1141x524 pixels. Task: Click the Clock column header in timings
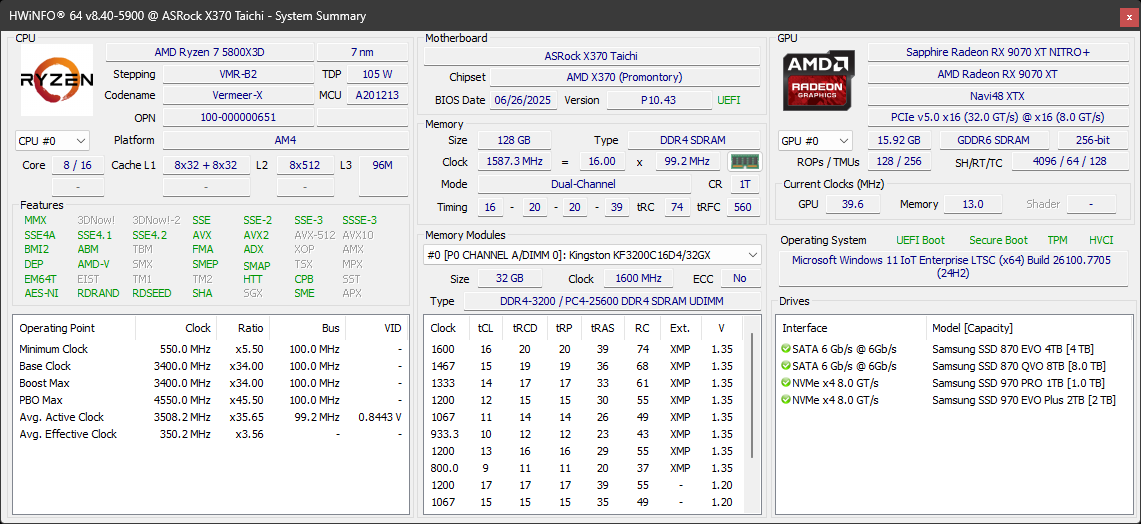(x=446, y=328)
